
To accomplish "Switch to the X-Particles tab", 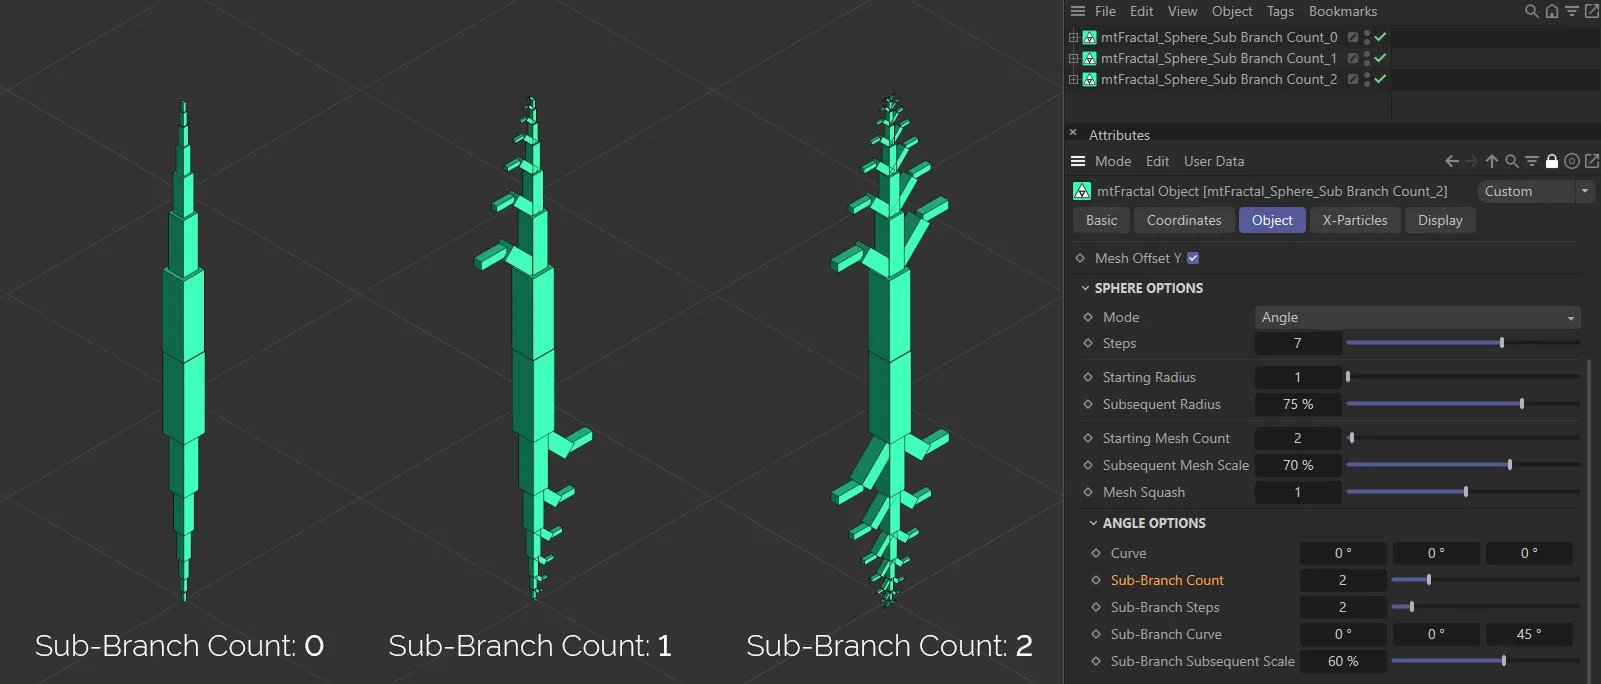I will pos(1355,220).
